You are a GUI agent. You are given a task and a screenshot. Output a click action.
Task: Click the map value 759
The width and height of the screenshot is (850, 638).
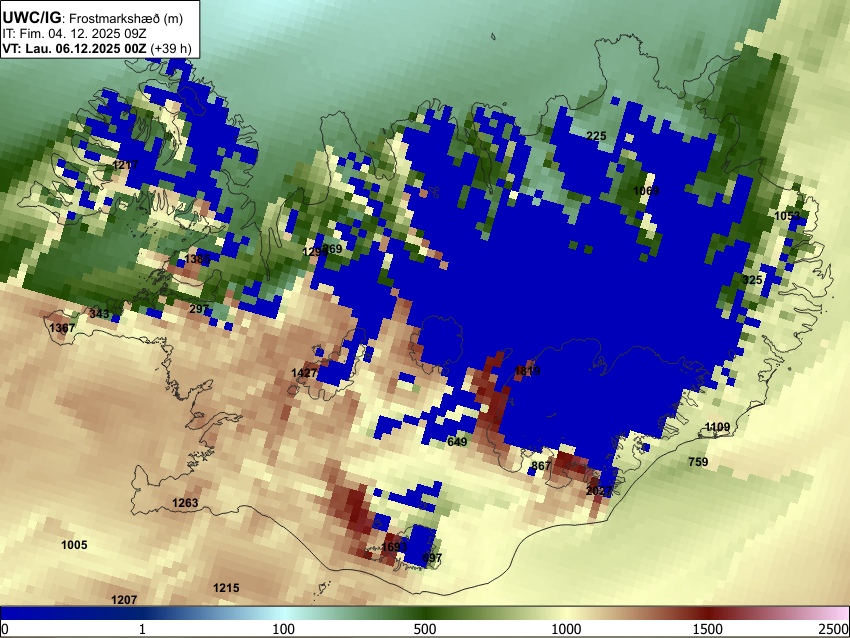click(698, 462)
